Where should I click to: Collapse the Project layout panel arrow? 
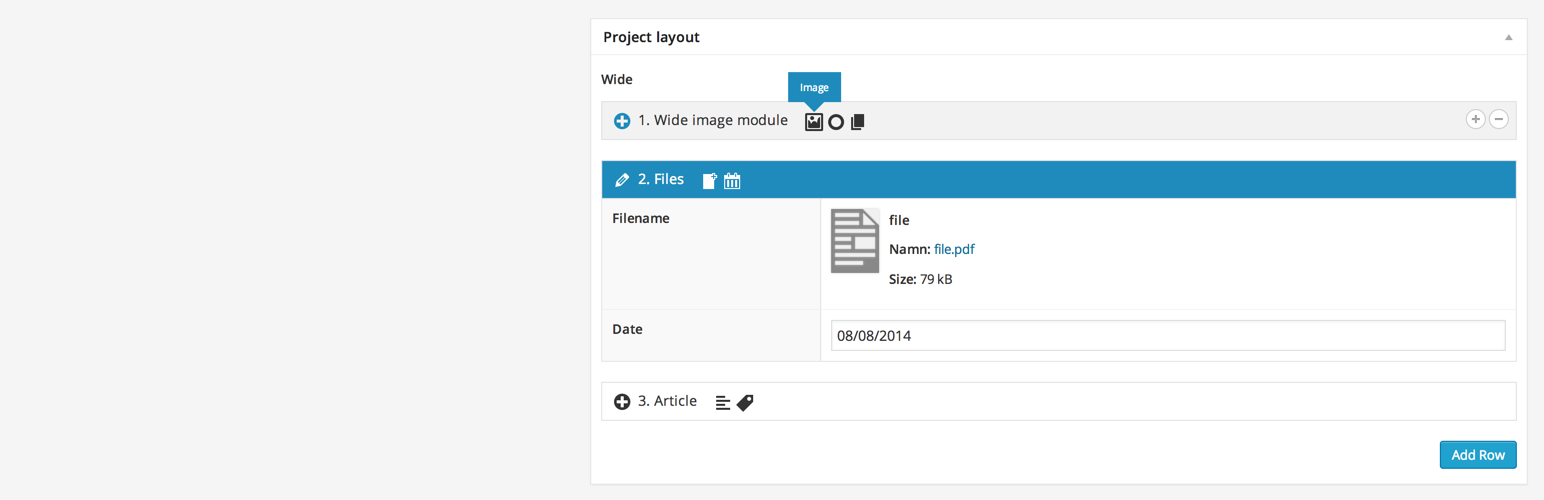click(x=1508, y=37)
